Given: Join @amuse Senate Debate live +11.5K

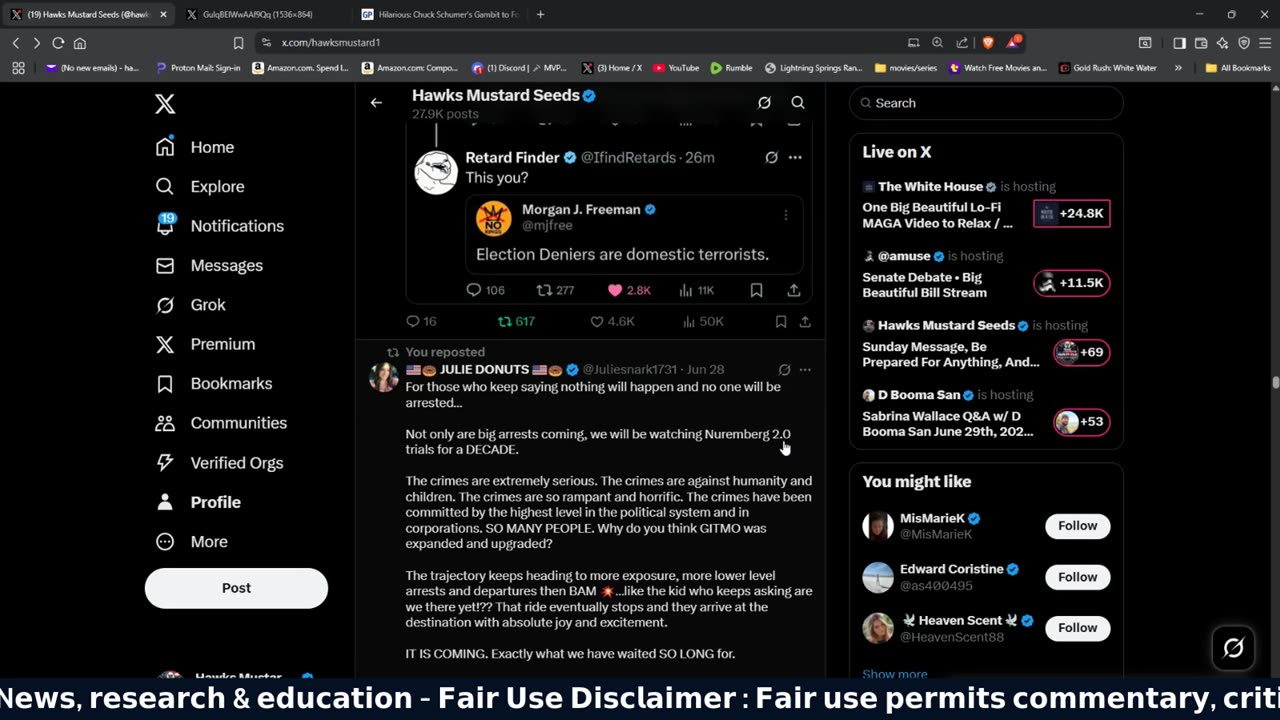Looking at the screenshot, I should (x=1071, y=283).
